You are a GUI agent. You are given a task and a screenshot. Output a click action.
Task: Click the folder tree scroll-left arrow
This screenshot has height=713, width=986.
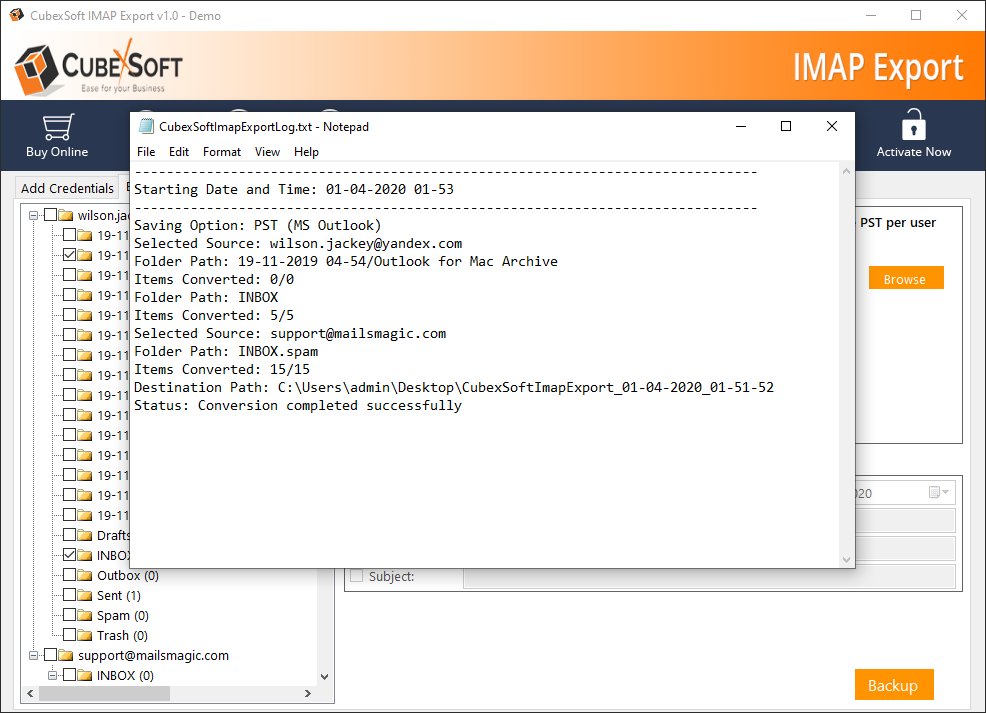point(30,694)
